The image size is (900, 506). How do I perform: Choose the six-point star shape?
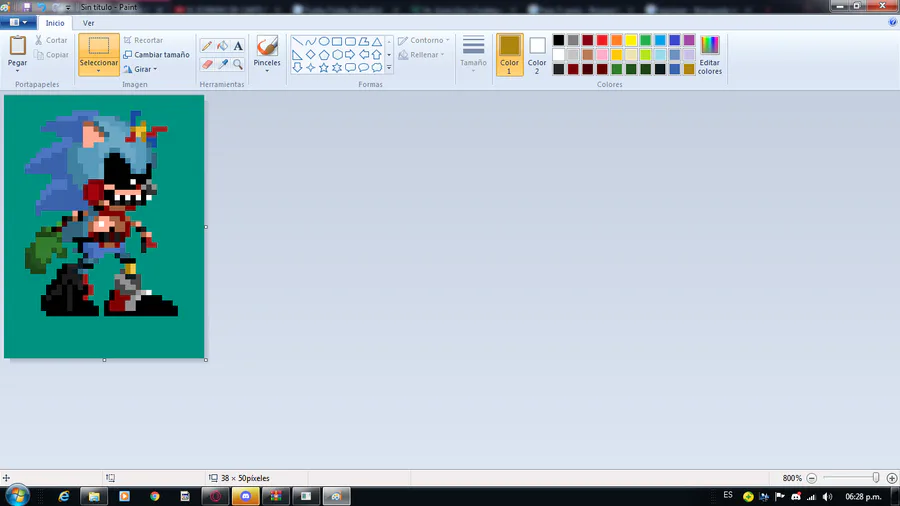click(x=337, y=68)
